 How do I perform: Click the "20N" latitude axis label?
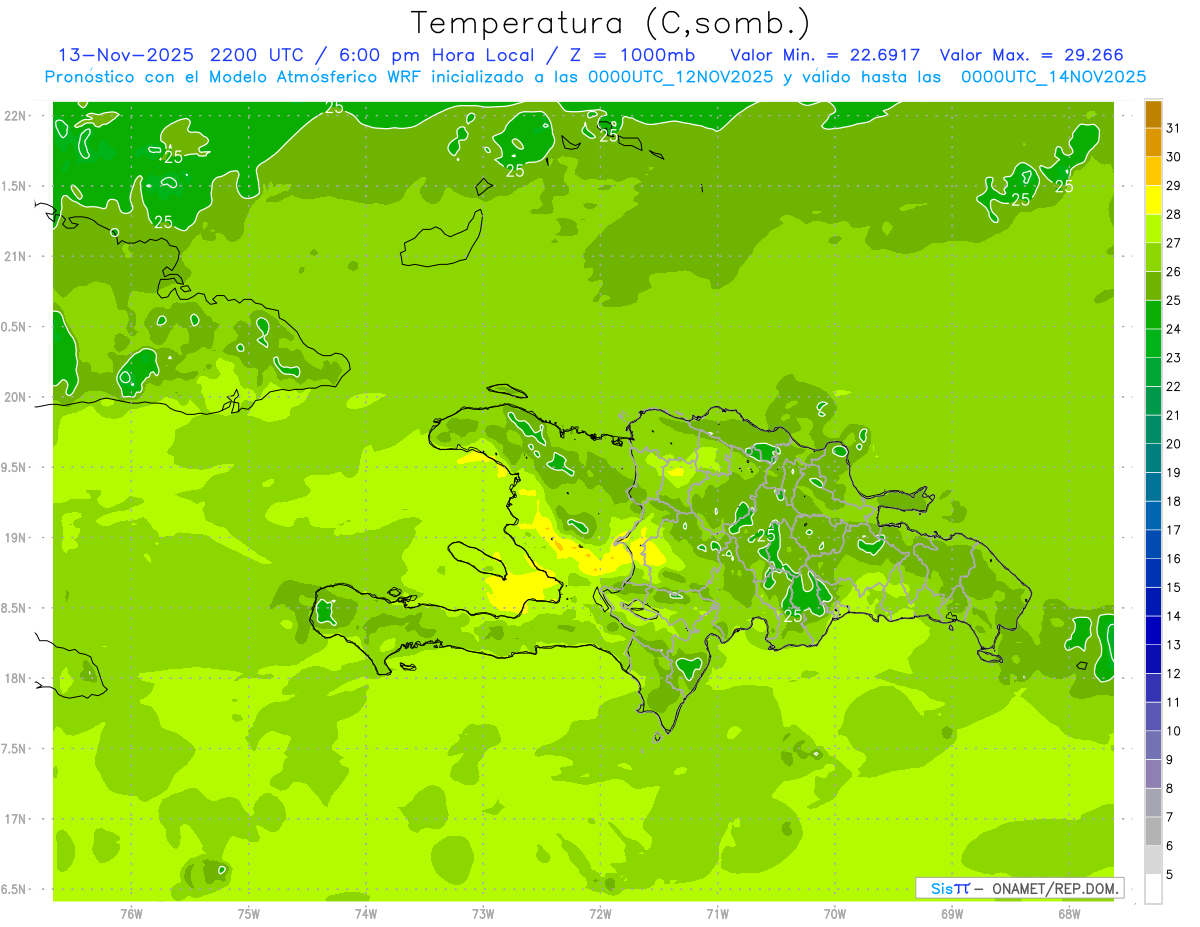coord(16,397)
